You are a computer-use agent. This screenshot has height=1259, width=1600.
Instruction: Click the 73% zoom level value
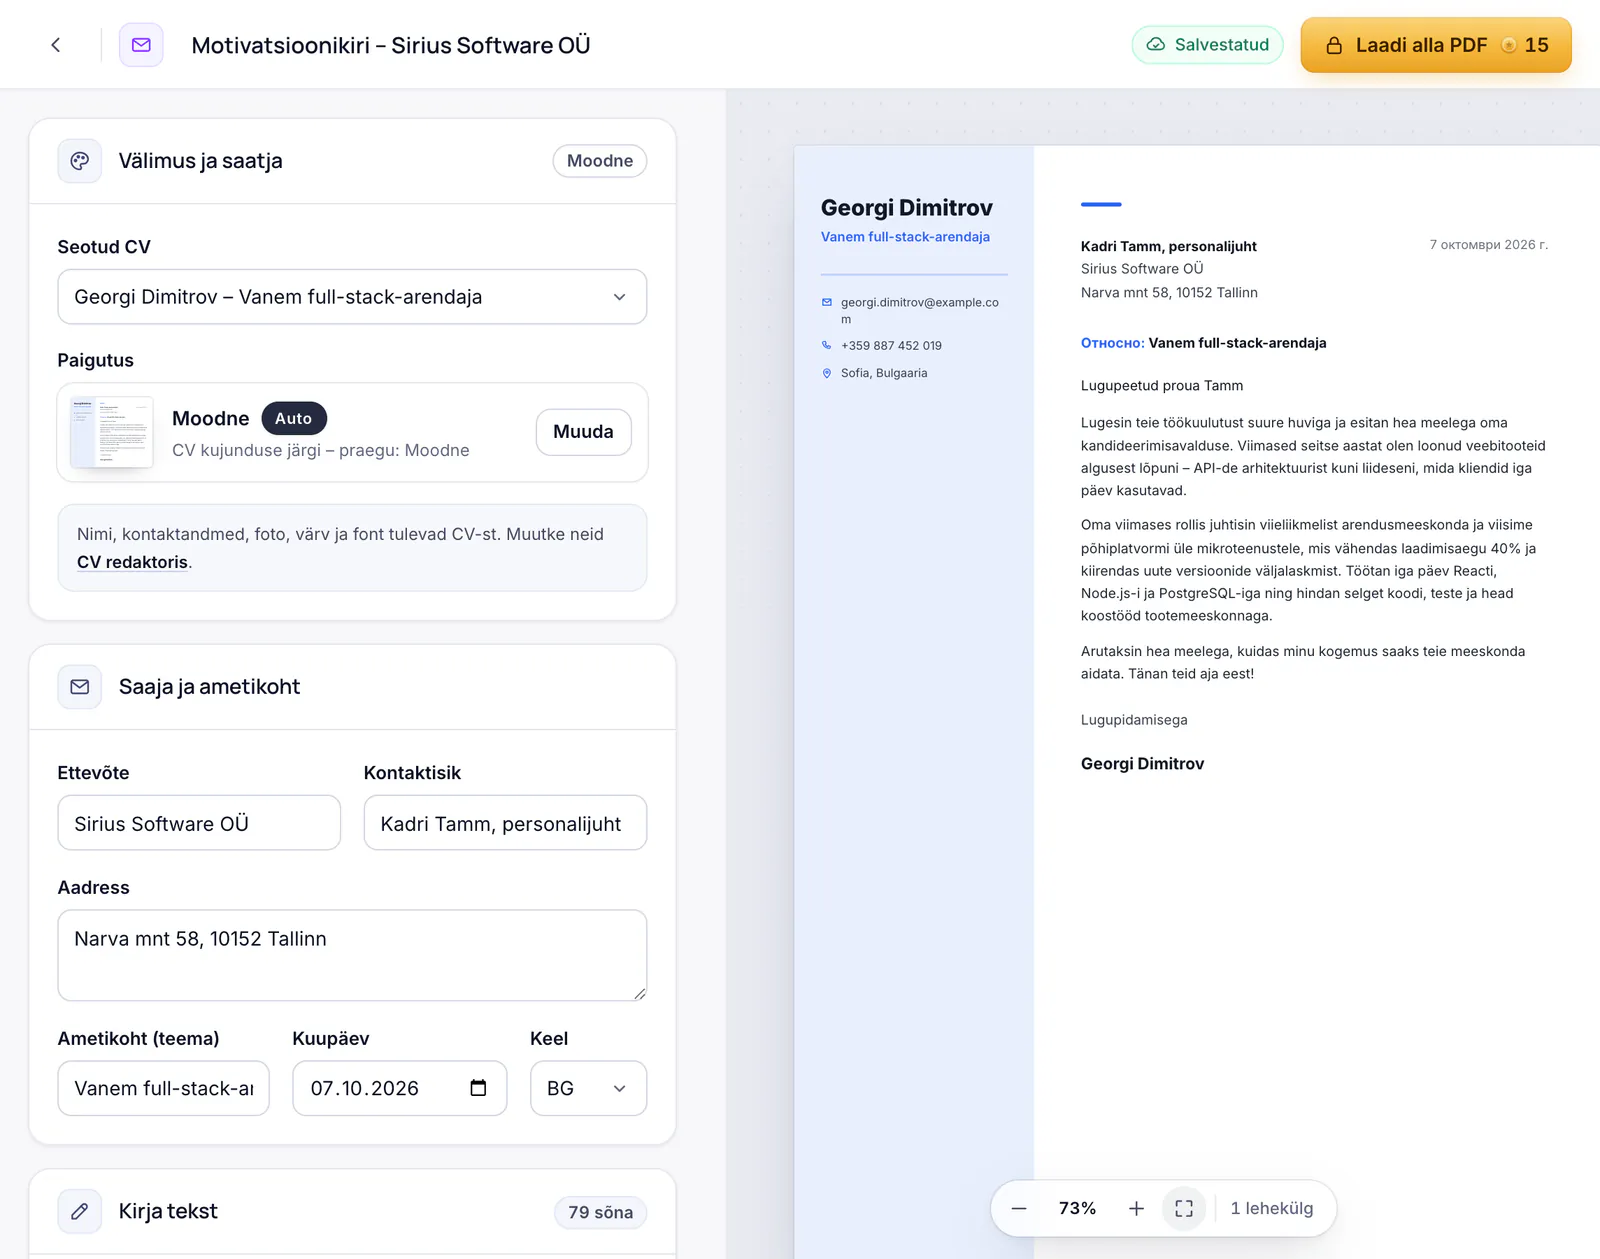pyautogui.click(x=1077, y=1209)
